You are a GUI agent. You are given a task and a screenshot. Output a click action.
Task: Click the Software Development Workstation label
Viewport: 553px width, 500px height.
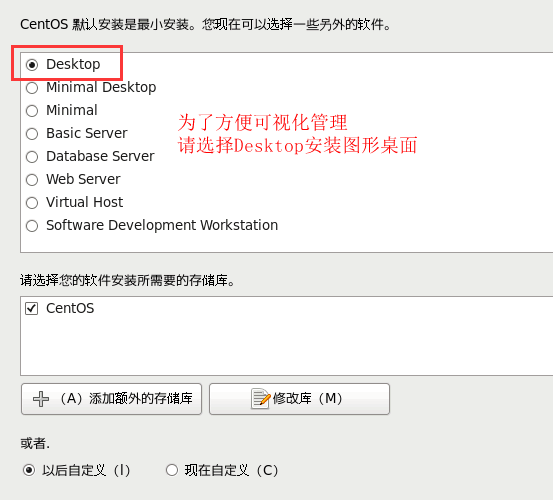pos(162,225)
